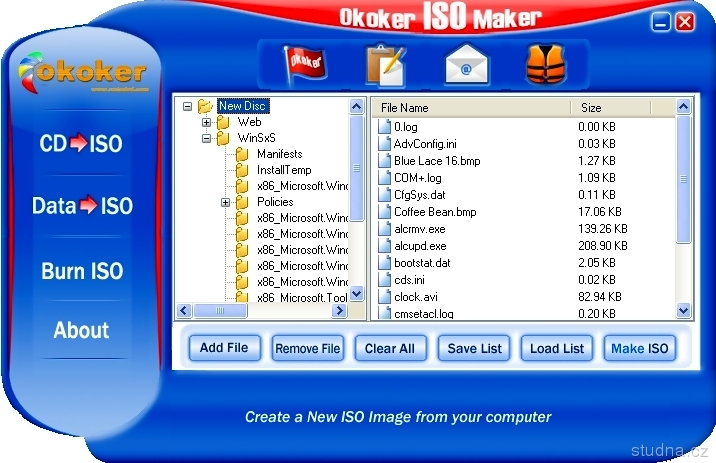The height and width of the screenshot is (463, 716).
Task: Click the Clear All button
Action: tap(389, 348)
